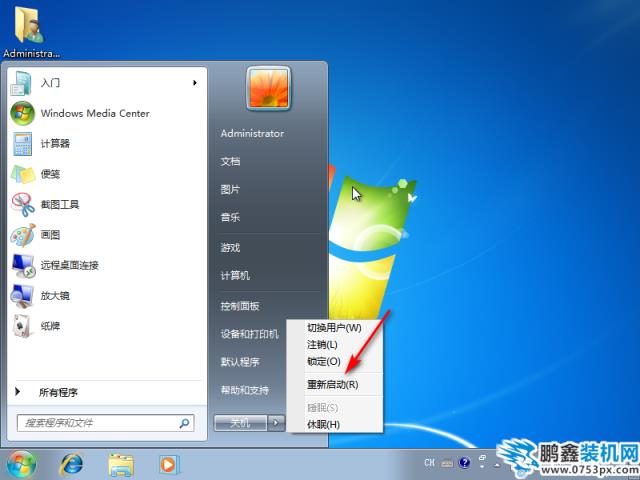Open the shutdown options arrow button
This screenshot has width=640, height=480.
276,423
